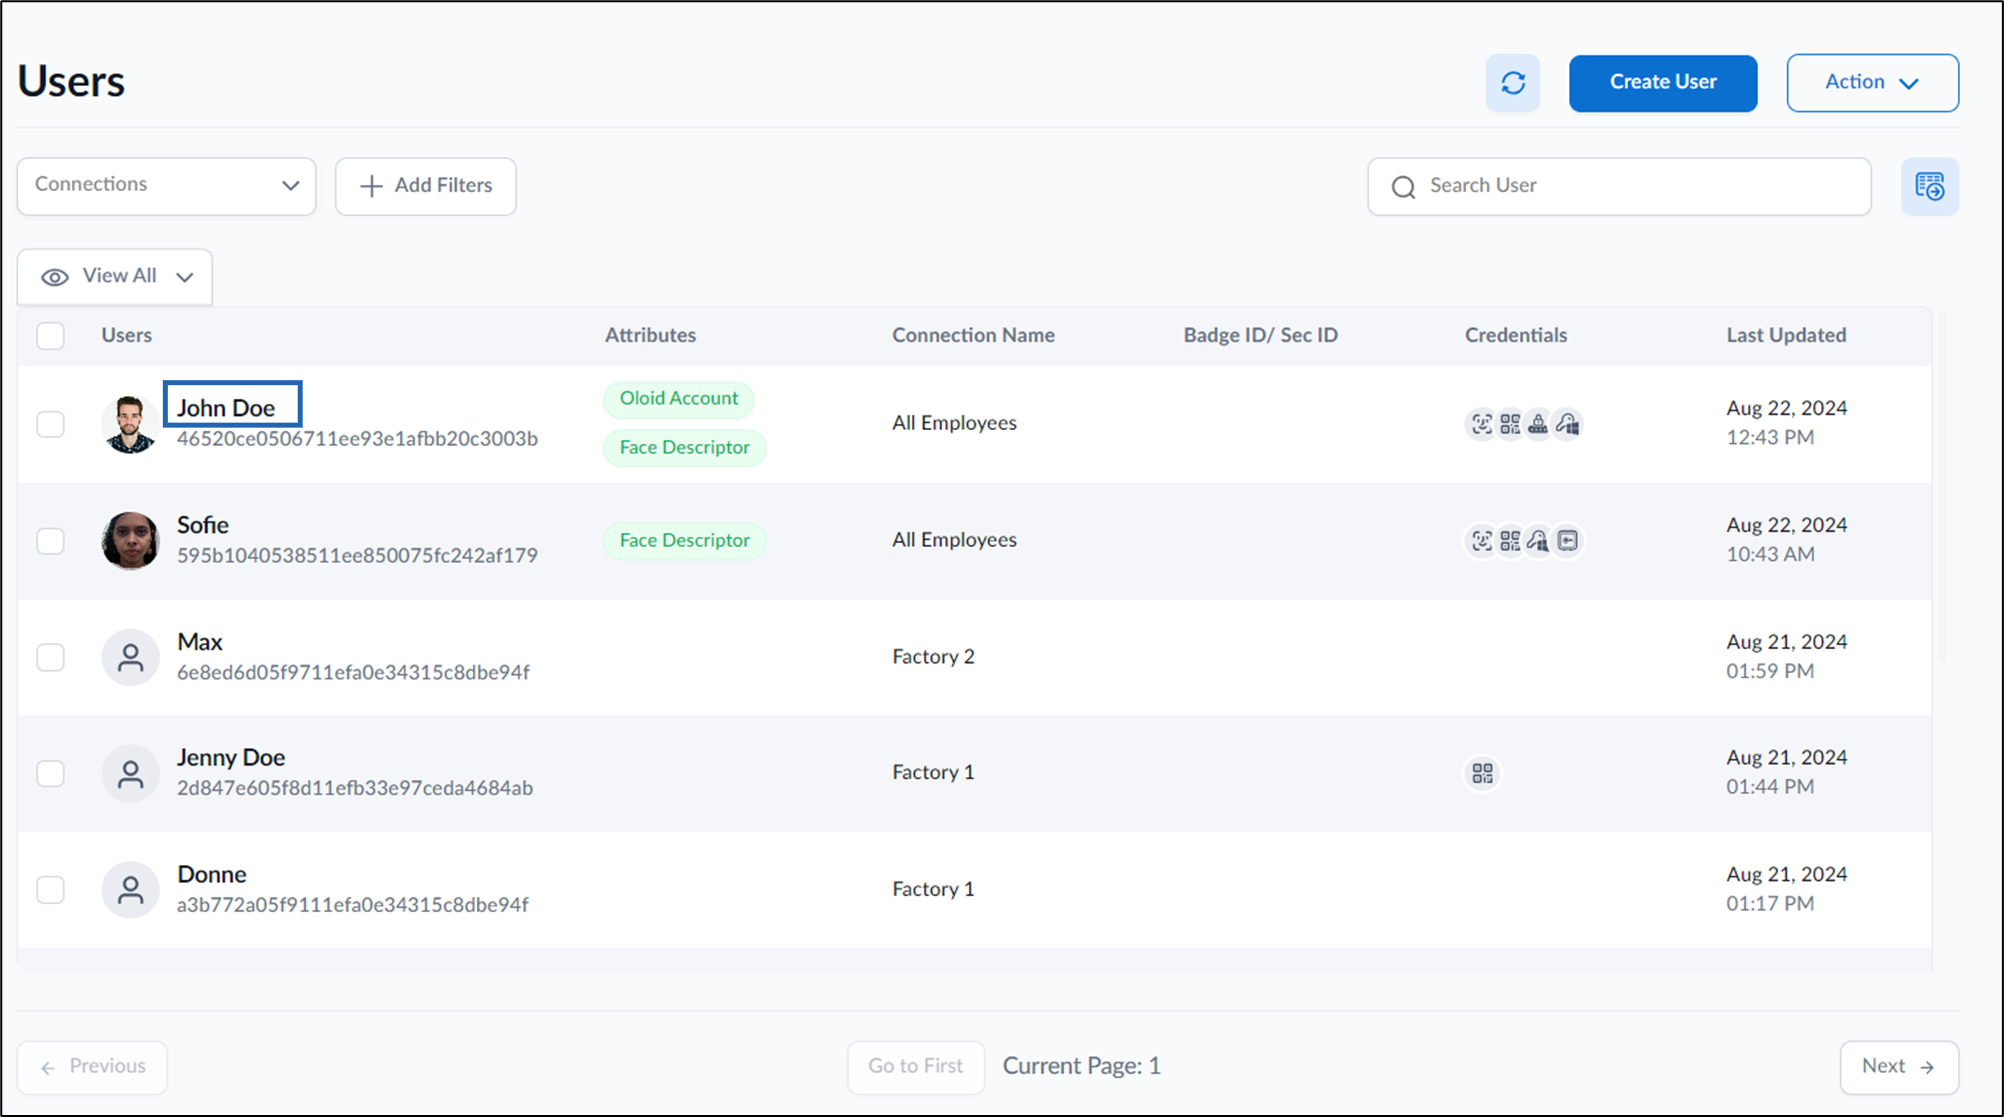The image size is (2004, 1117).
Task: Click Sofie's face recognition credential icon
Action: (1481, 541)
